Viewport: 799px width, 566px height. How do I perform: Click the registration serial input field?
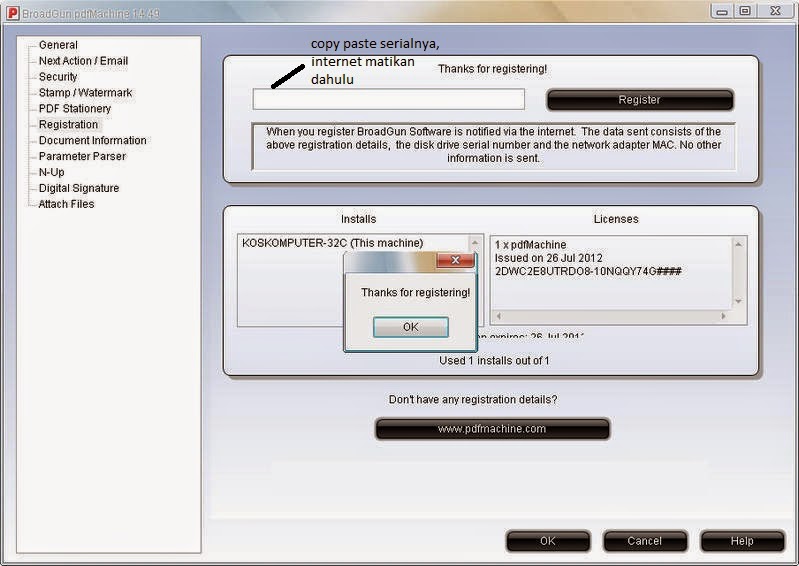point(388,99)
